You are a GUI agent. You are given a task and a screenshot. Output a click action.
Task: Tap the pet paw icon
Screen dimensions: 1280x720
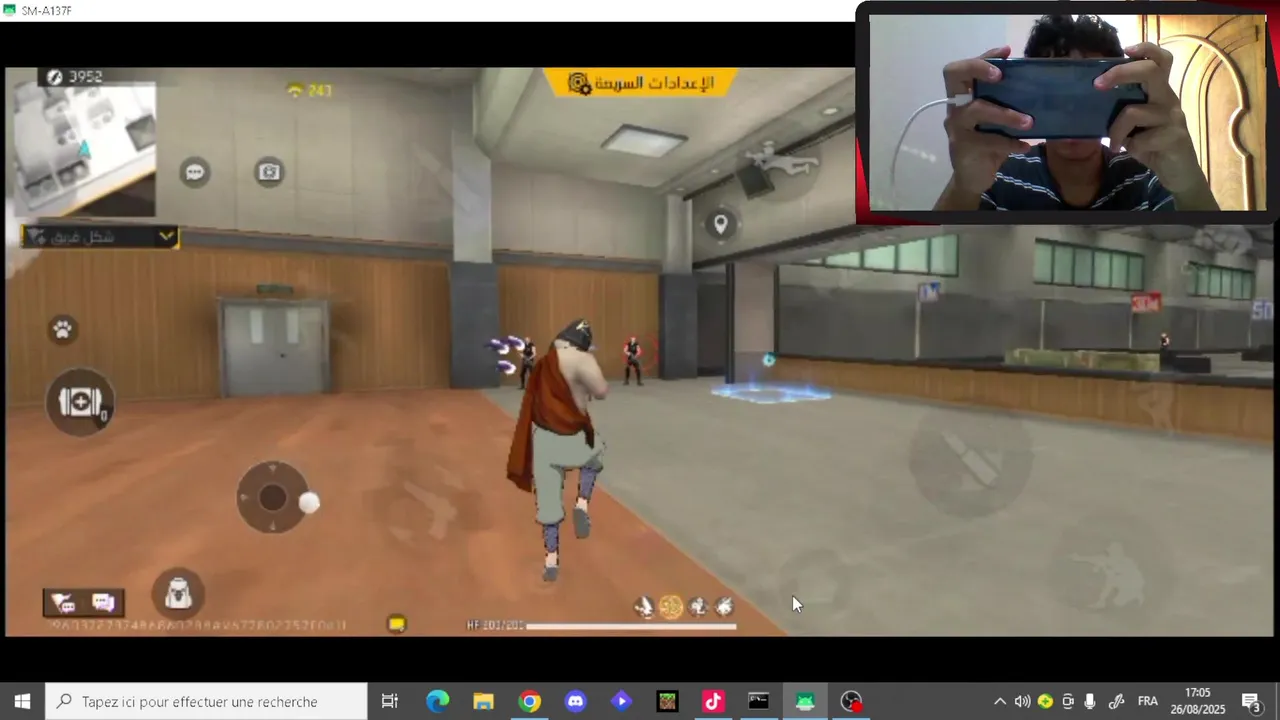pos(62,329)
